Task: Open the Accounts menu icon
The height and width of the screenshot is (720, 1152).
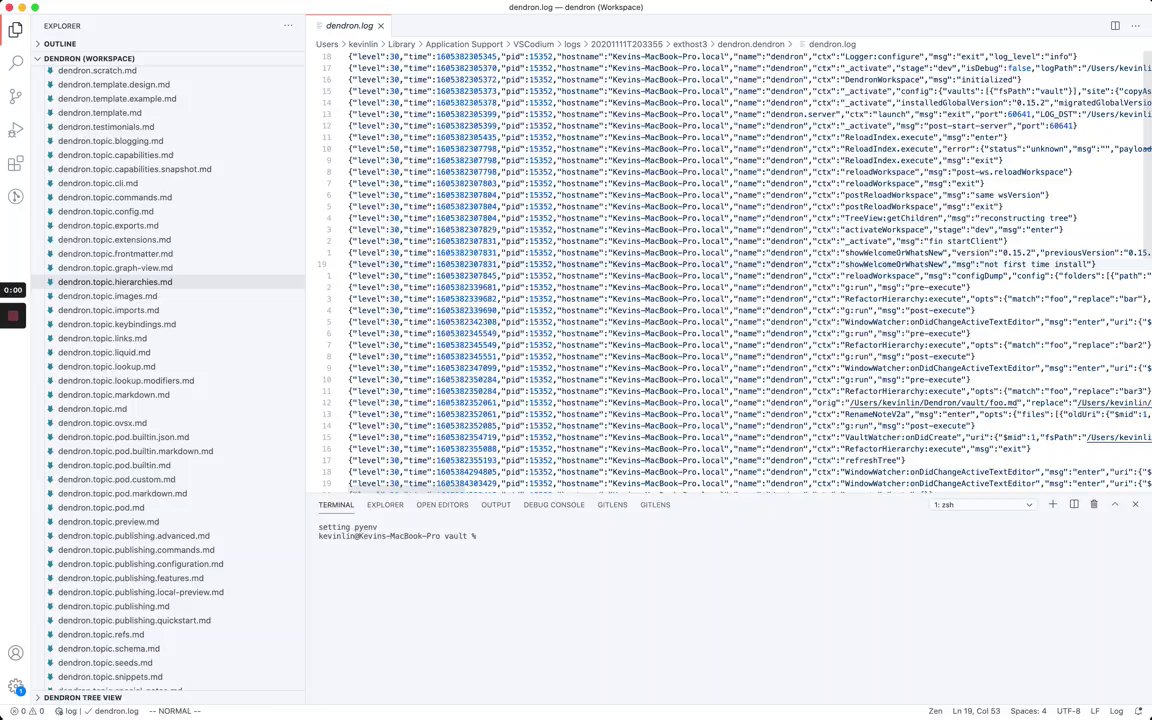Action: pyautogui.click(x=15, y=653)
